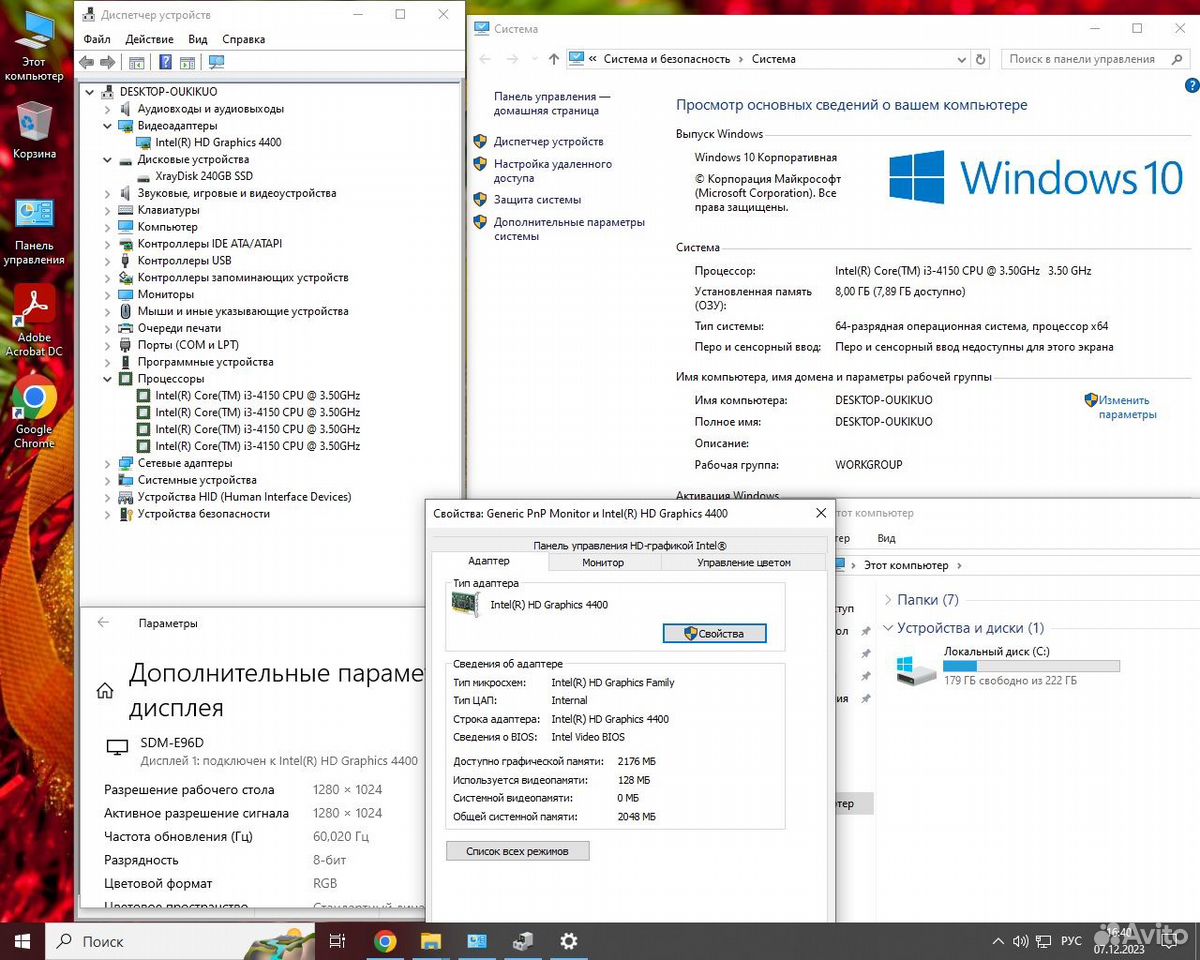Image resolution: width=1200 pixels, height=960 pixels.
Task: Select the Панель управления desktop icon
Action: pyautogui.click(x=34, y=232)
